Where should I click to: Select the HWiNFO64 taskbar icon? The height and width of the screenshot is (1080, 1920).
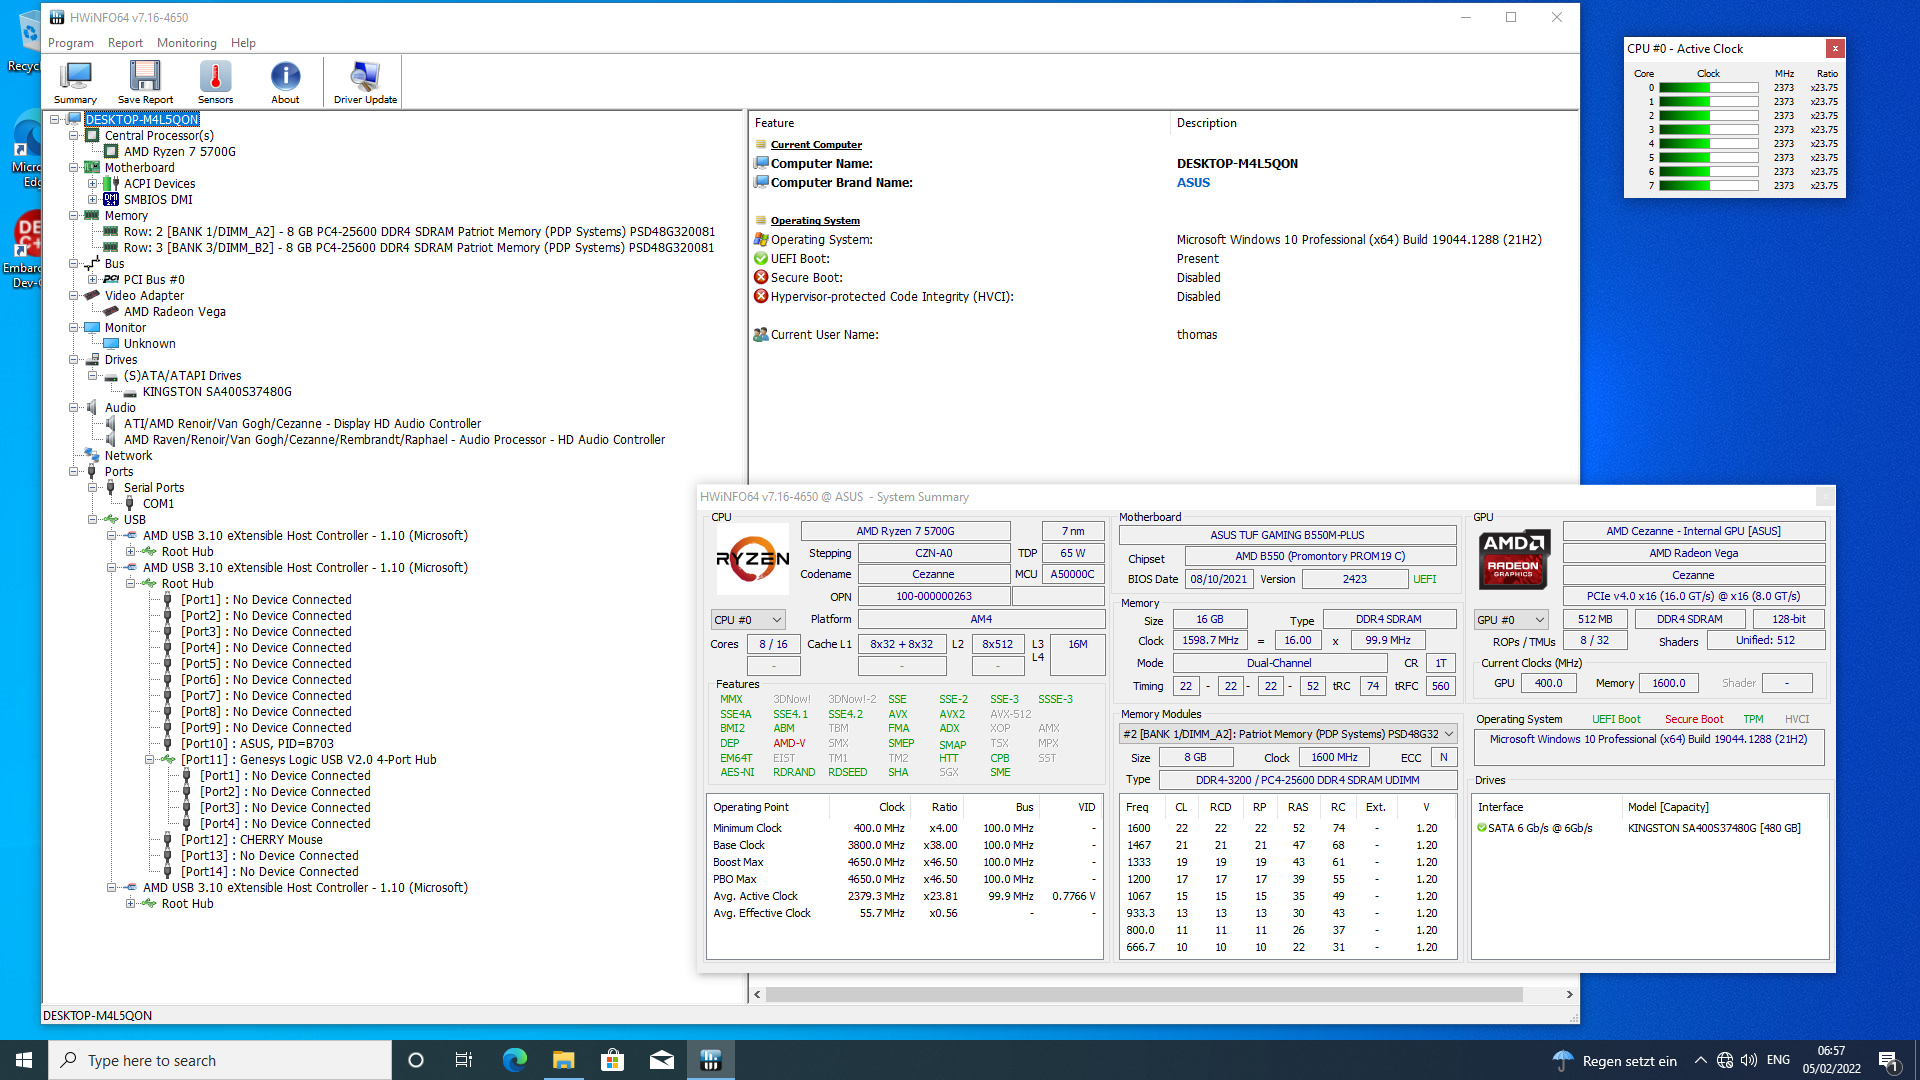click(x=710, y=1059)
